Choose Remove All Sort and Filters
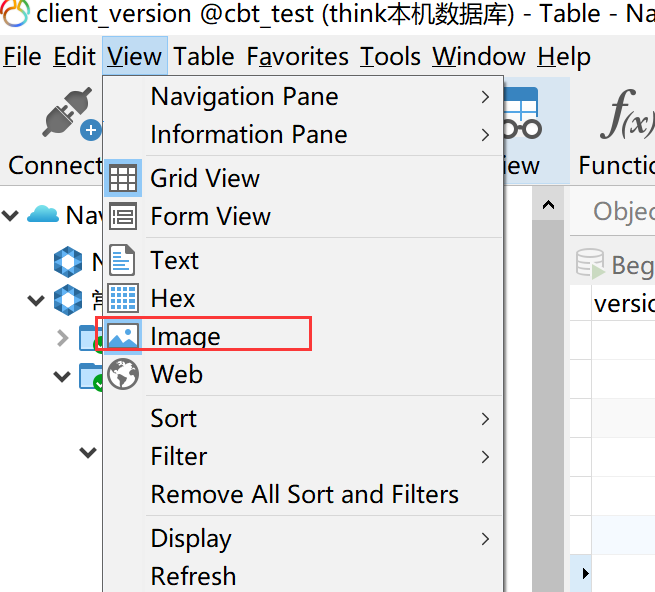The image size is (655, 592). coord(304,495)
